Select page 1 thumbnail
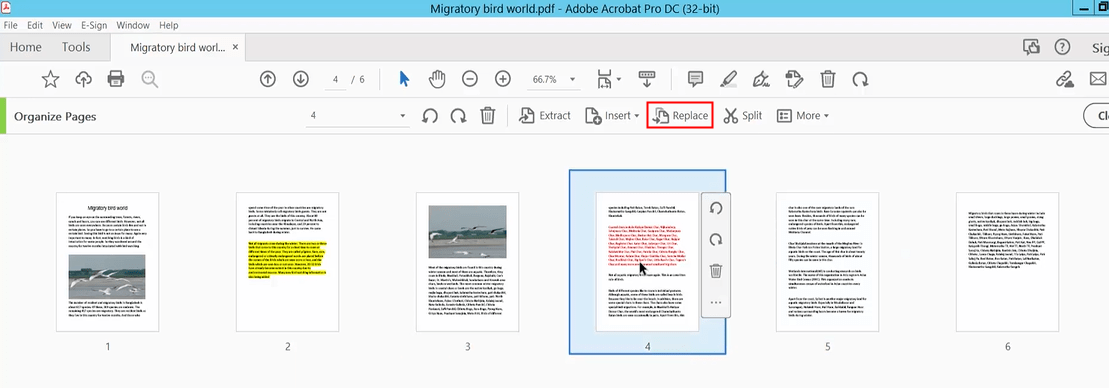This screenshot has height=388, width=1109. tap(108, 261)
